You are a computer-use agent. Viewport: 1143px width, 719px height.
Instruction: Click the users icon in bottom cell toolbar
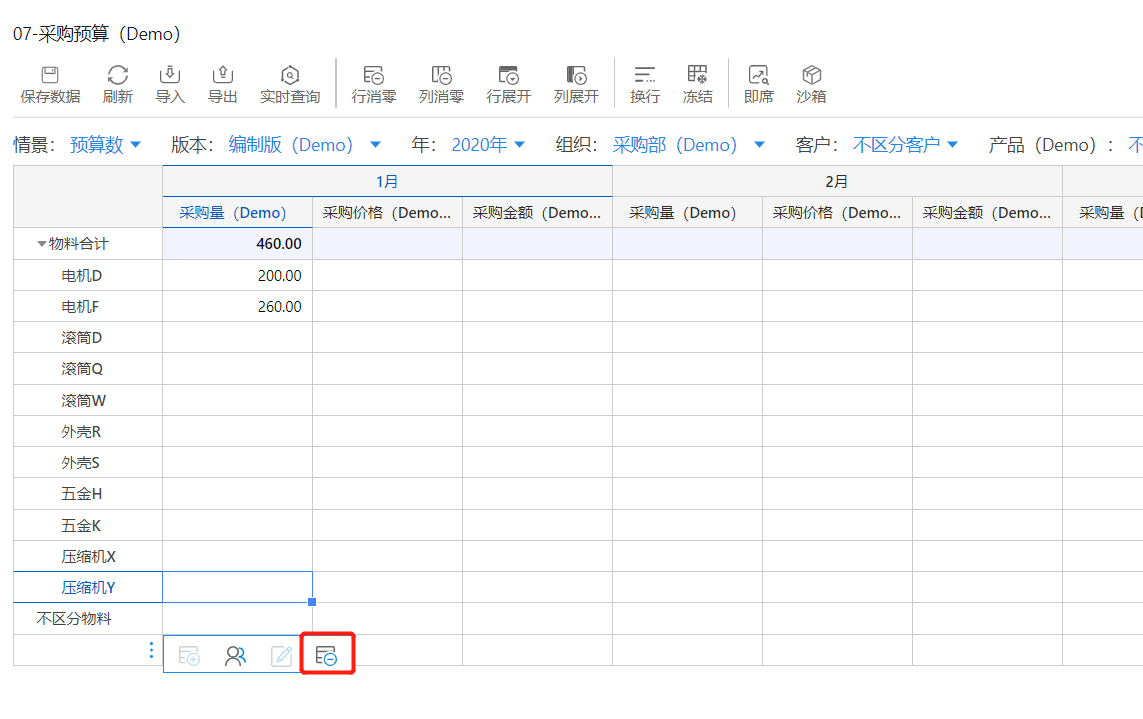(x=236, y=656)
